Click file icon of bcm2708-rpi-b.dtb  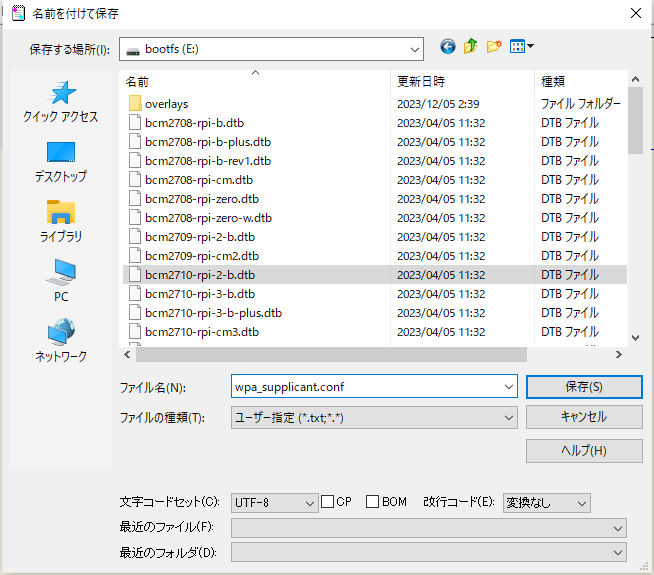[x=135, y=123]
